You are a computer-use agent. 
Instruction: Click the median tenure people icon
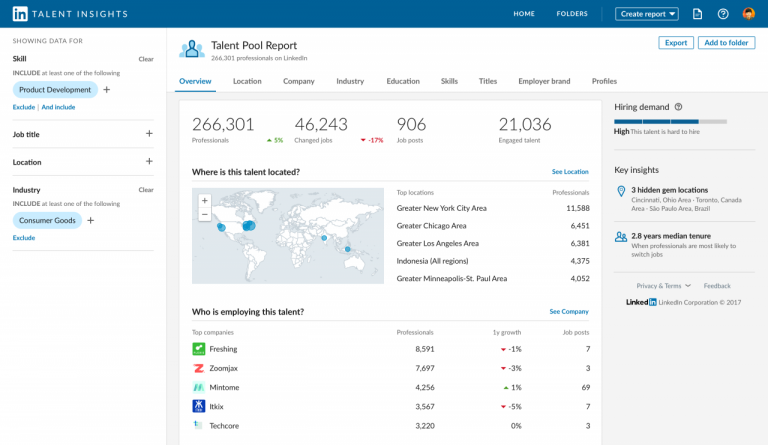click(621, 237)
